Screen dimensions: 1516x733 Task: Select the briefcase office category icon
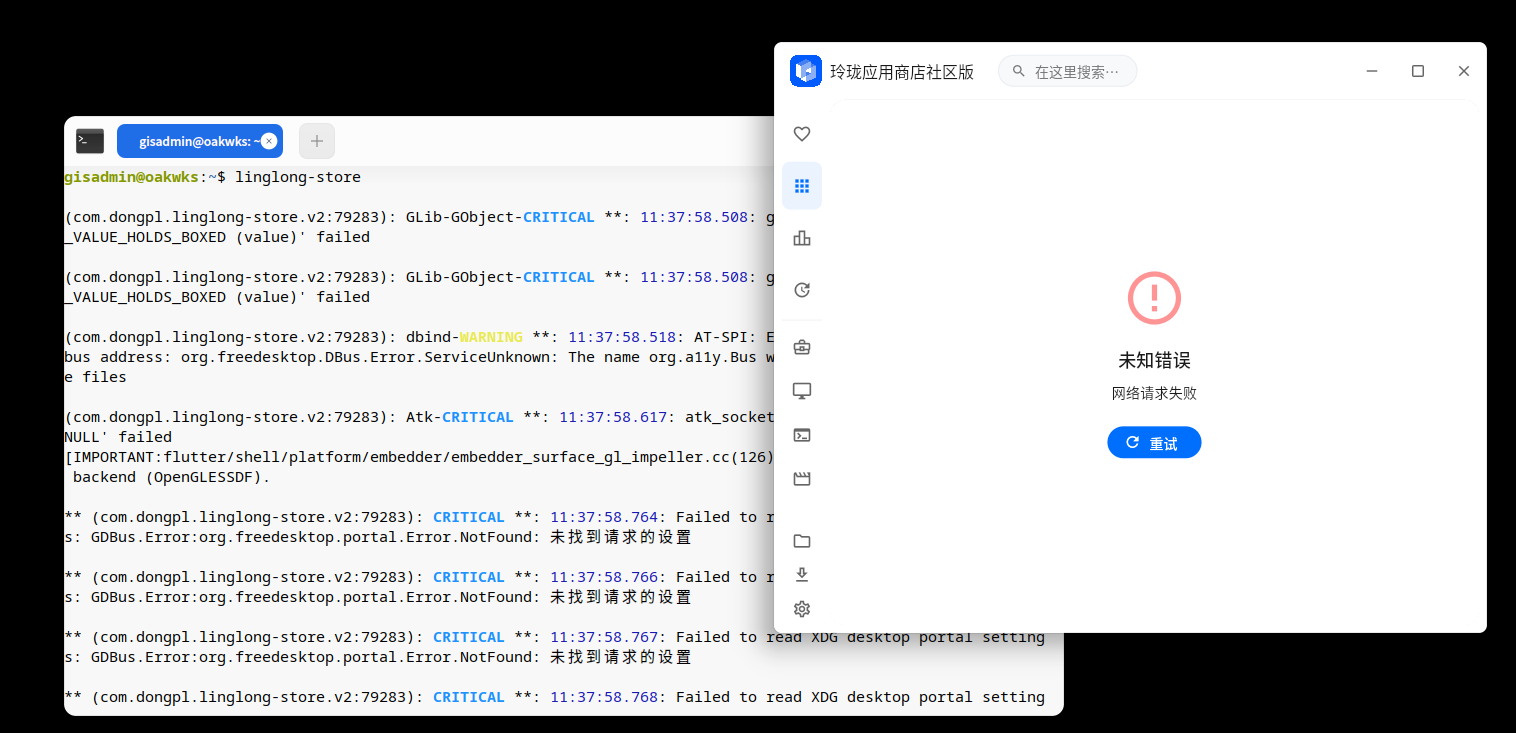tap(801, 347)
